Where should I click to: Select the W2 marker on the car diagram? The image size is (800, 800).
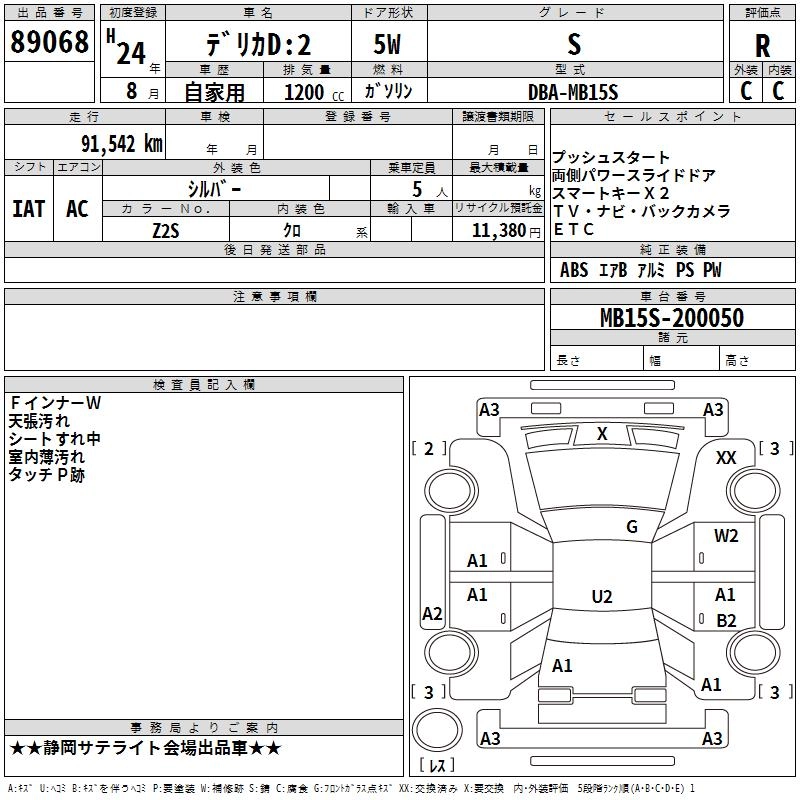coord(726,536)
